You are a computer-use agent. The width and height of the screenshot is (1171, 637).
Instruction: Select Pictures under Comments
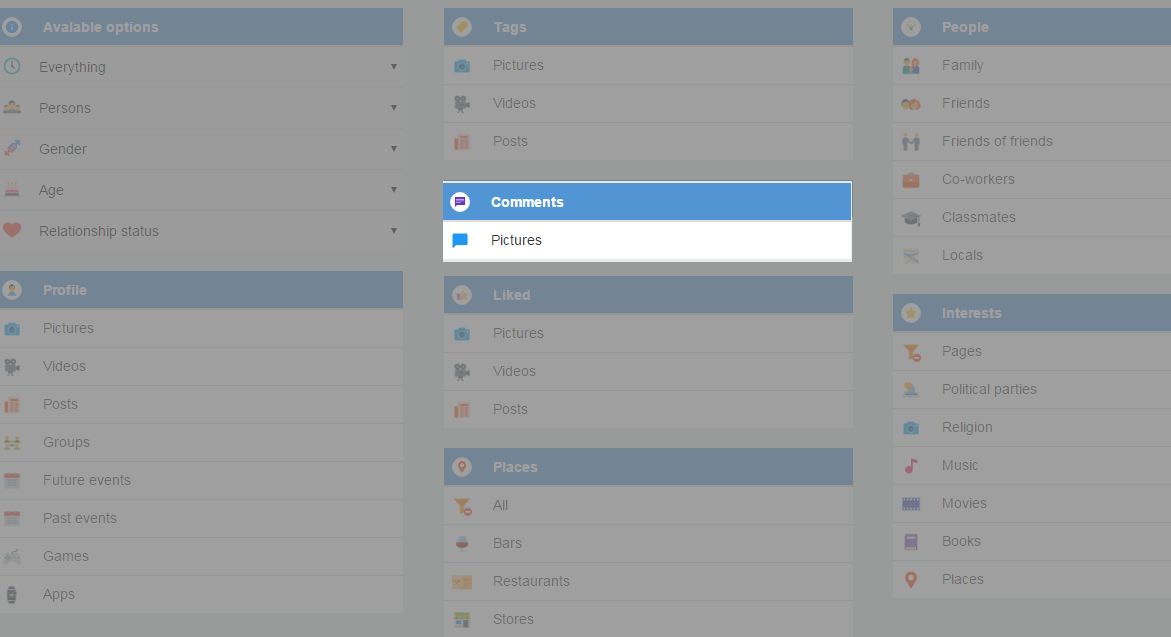[x=516, y=241]
